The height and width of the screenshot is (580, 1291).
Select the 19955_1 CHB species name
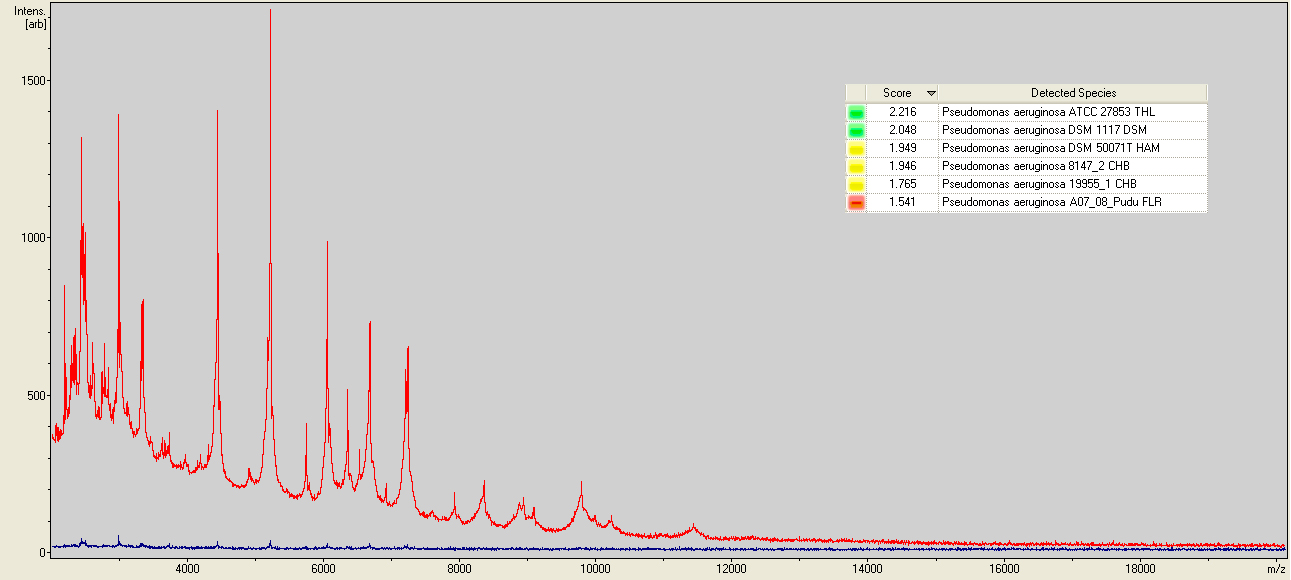pos(1038,185)
